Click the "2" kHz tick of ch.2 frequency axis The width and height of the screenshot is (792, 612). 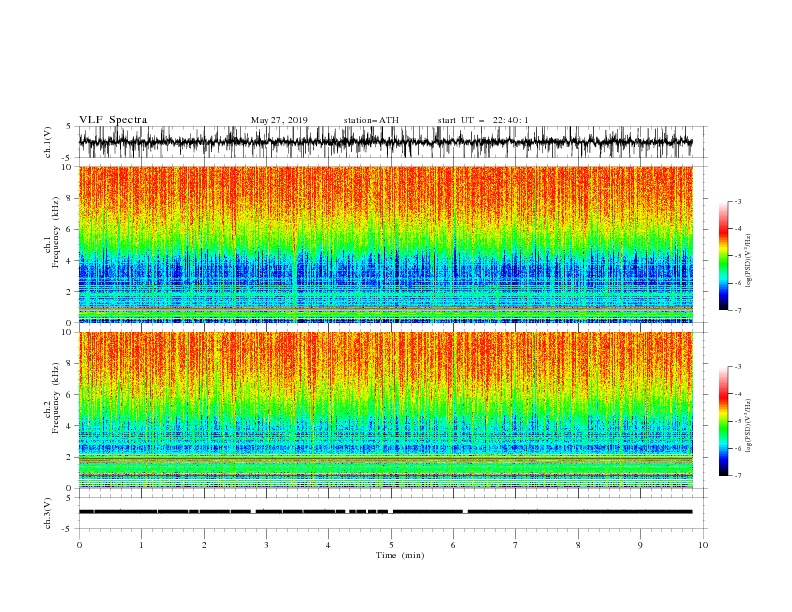click(69, 457)
